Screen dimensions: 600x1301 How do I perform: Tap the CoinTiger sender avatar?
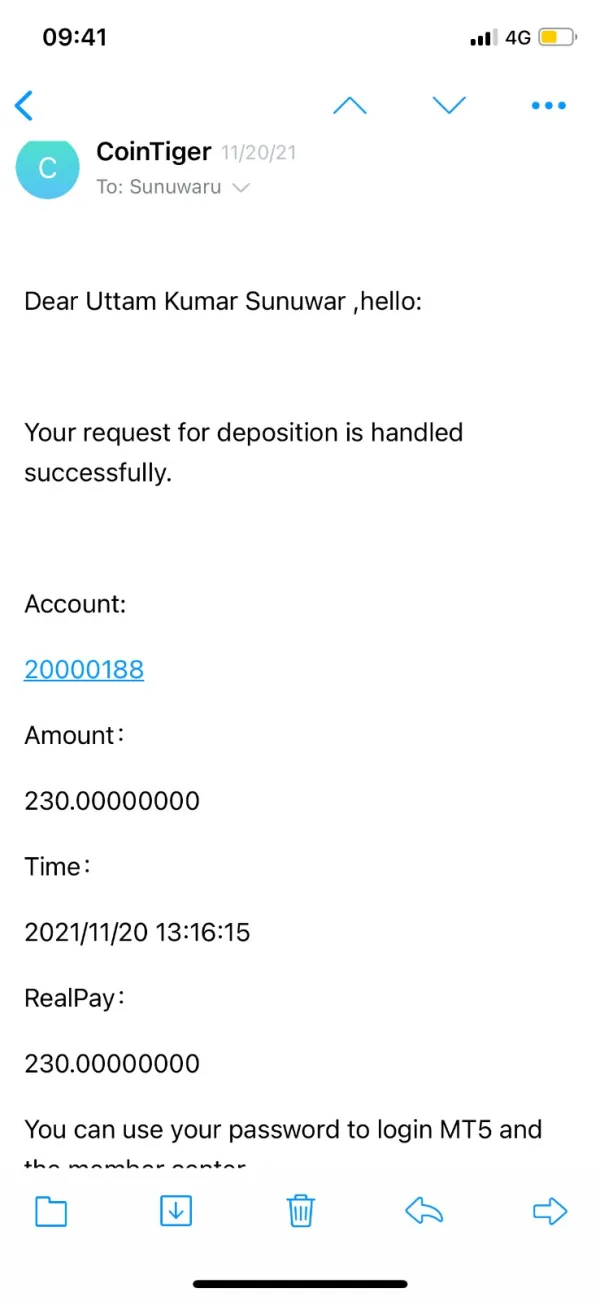tap(47, 168)
